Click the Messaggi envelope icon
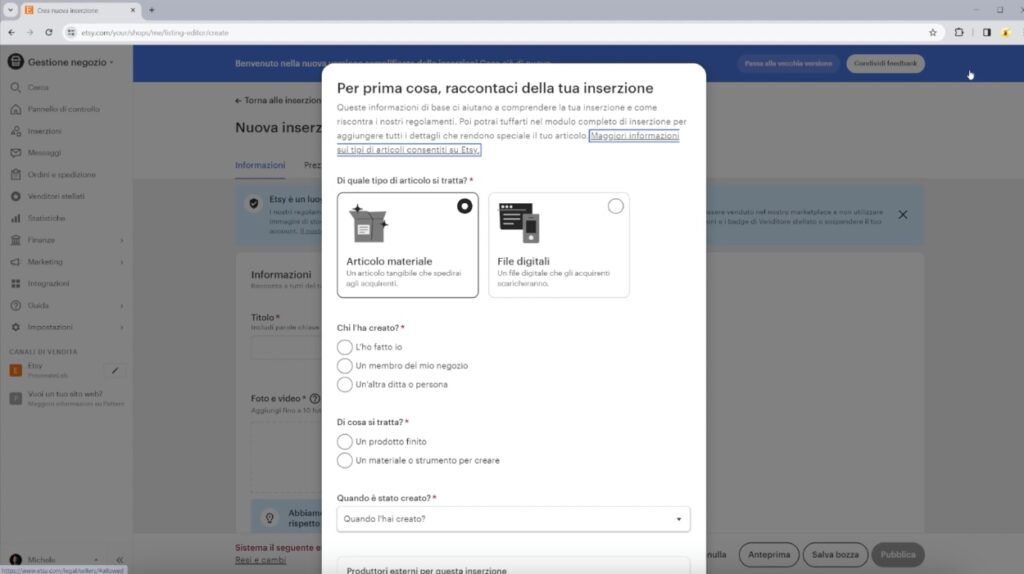Viewport: 1024px width, 574px height. coord(16,153)
